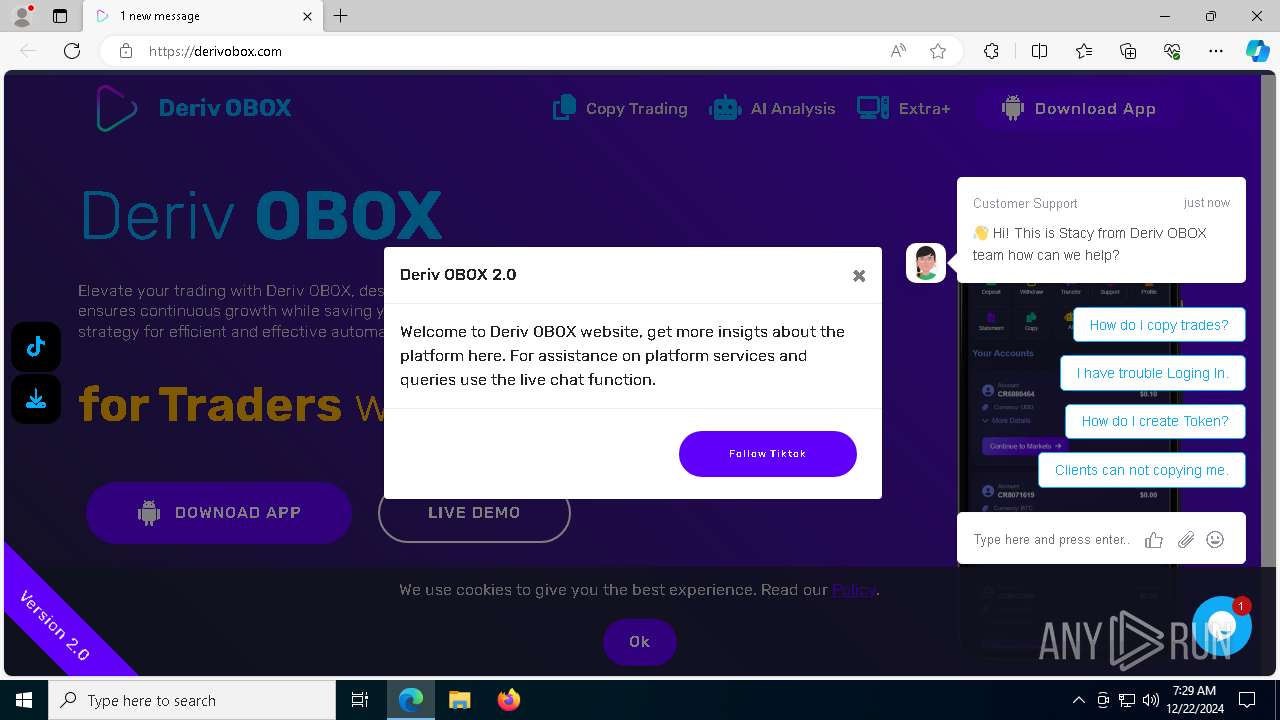Open the Extra+ menu item
This screenshot has width=1280, height=720.
[903, 108]
